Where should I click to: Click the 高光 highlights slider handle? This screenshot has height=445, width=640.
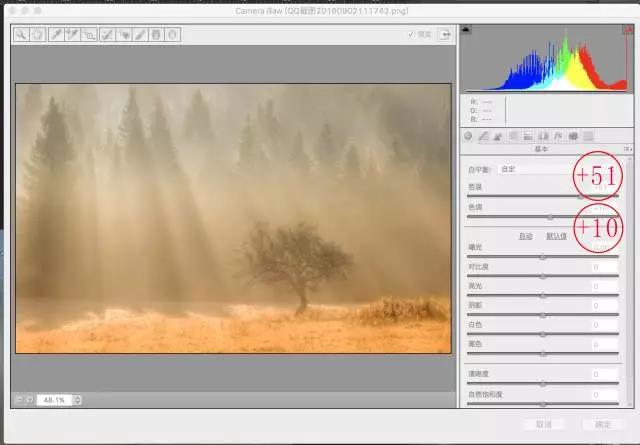(543, 296)
